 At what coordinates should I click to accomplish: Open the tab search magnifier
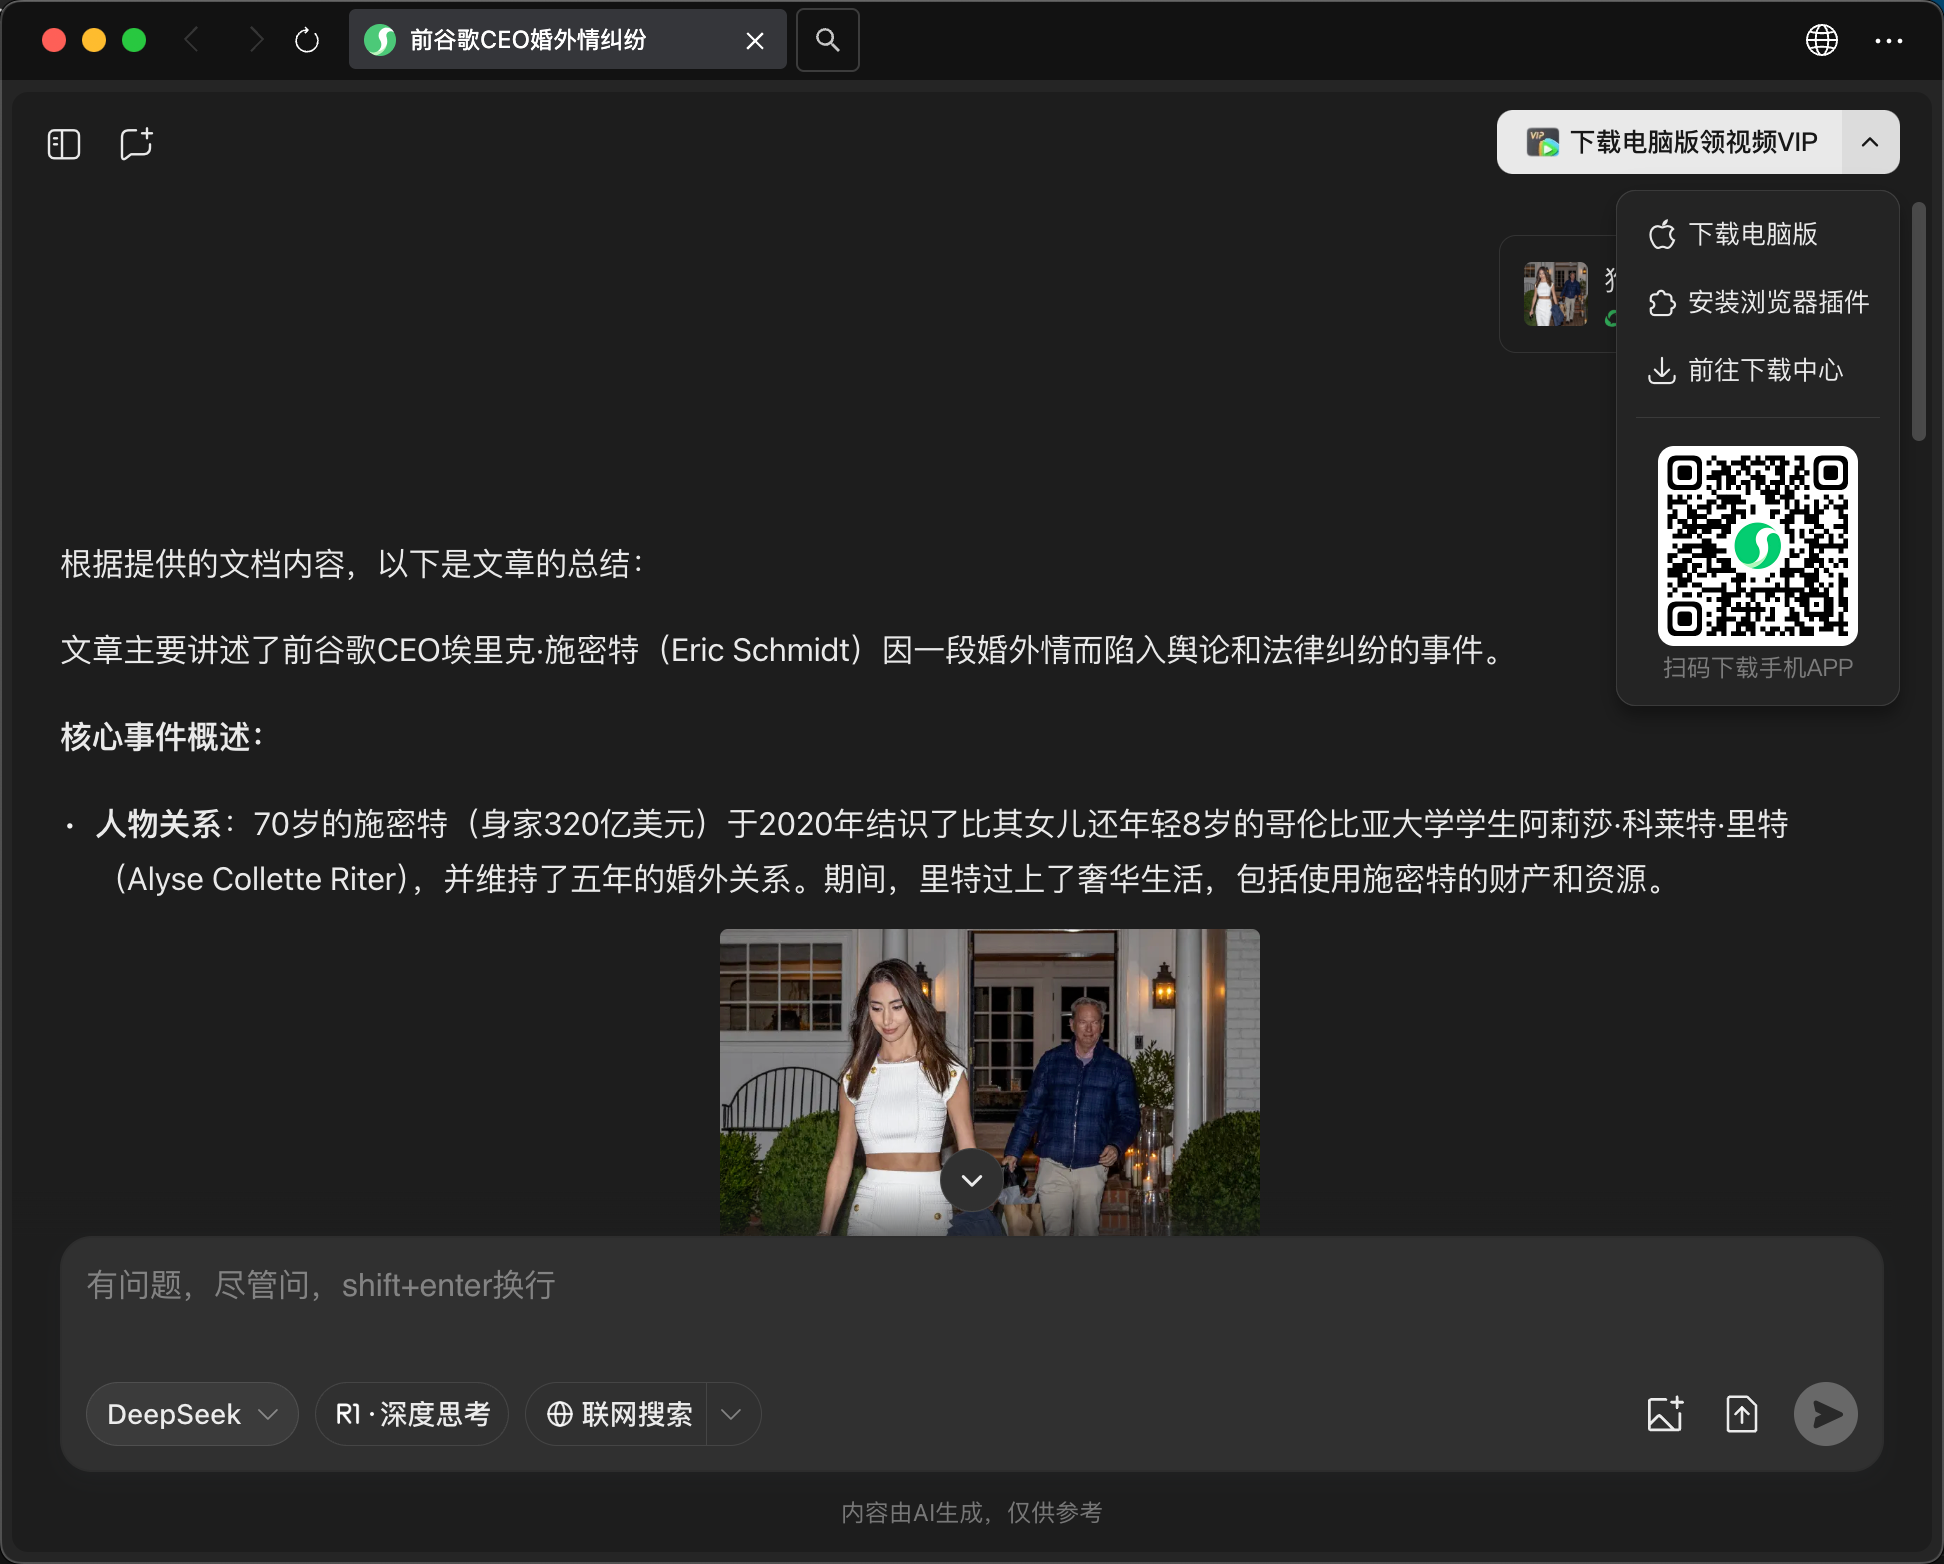click(827, 40)
